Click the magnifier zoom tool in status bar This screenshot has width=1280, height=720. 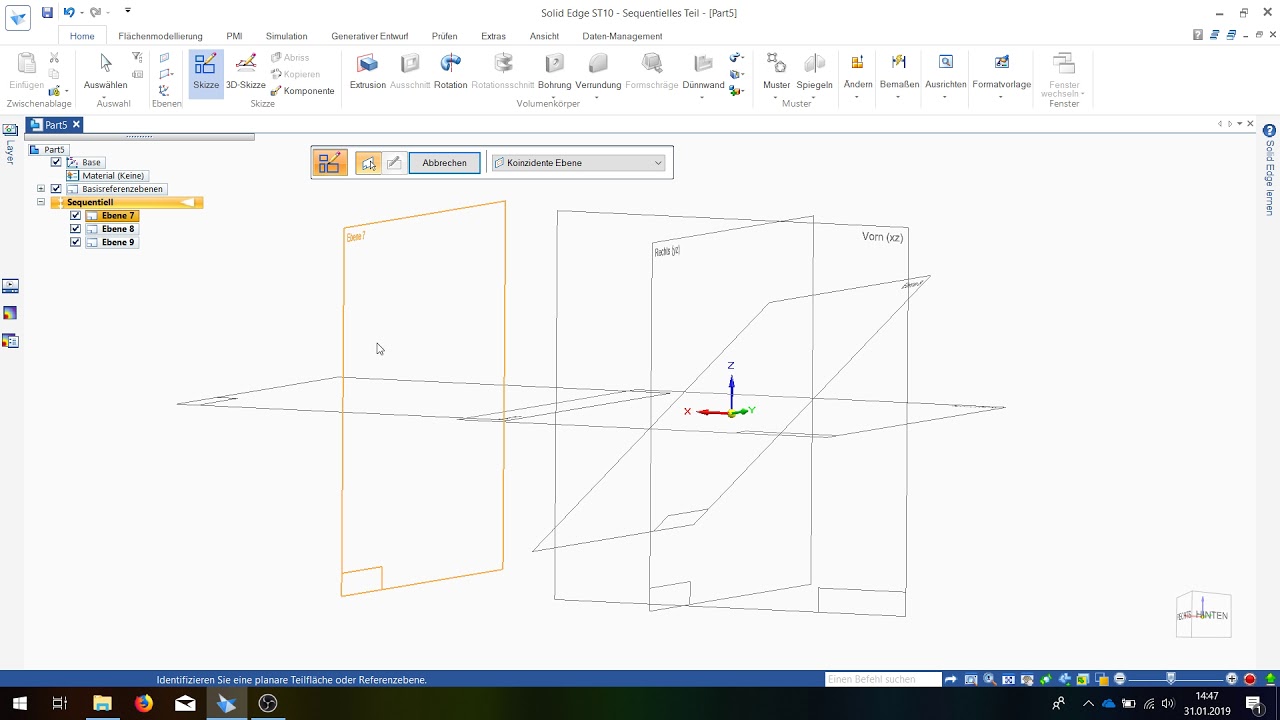(989, 679)
